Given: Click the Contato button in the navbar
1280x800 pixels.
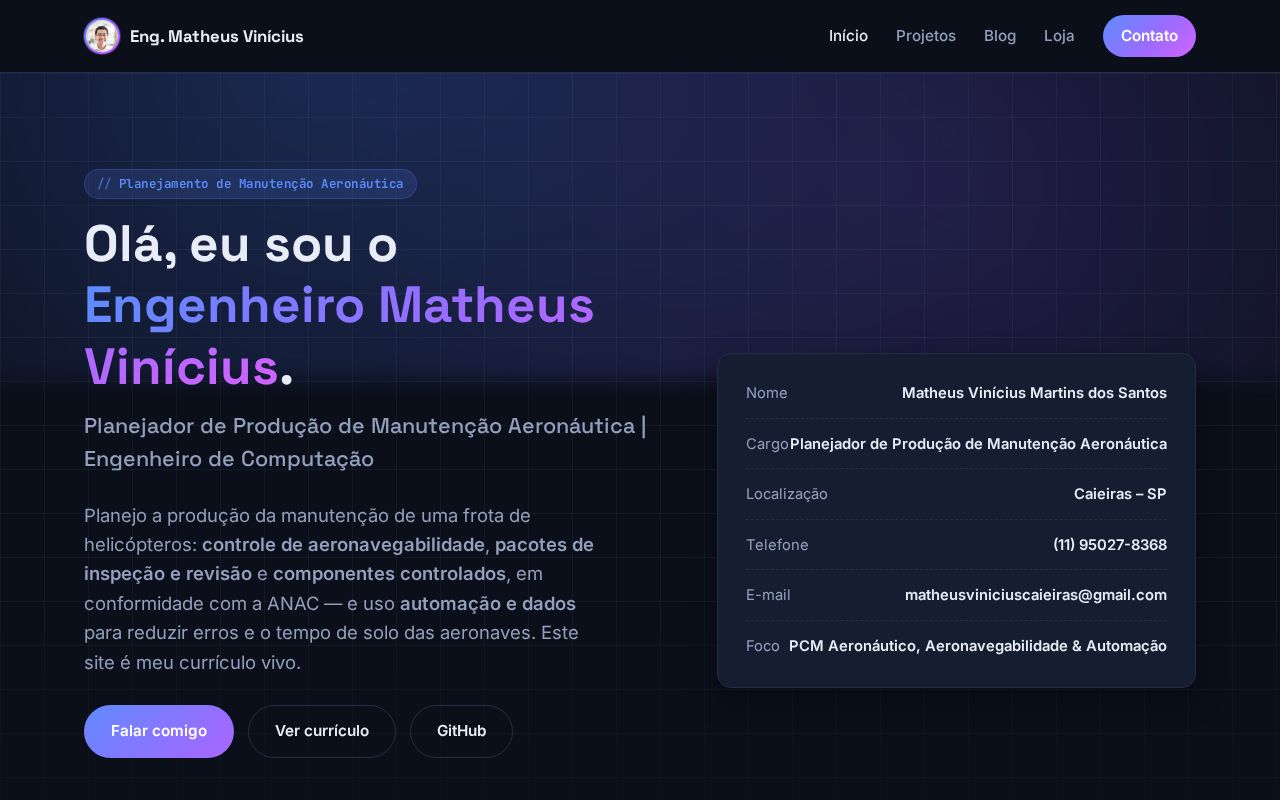Looking at the screenshot, I should [x=1149, y=36].
